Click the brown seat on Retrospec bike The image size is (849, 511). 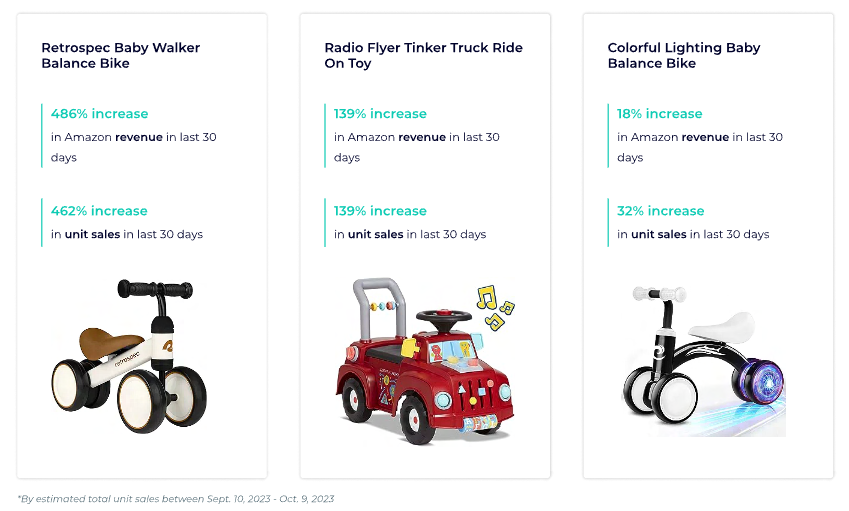click(x=109, y=342)
